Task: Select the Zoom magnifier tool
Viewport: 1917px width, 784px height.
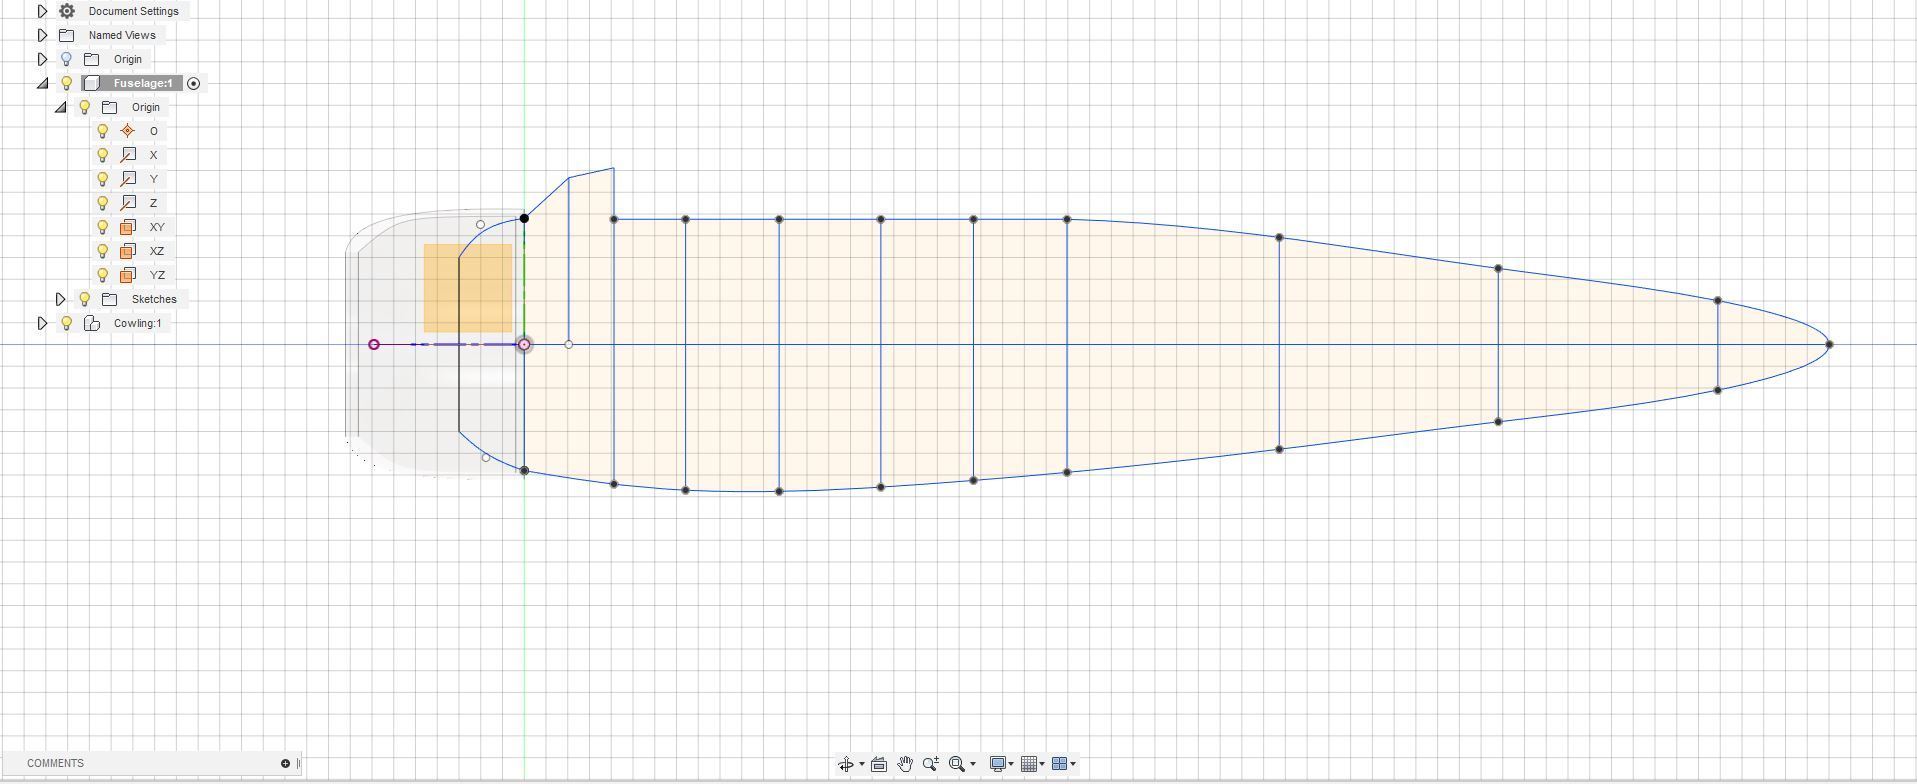Action: coord(931,765)
